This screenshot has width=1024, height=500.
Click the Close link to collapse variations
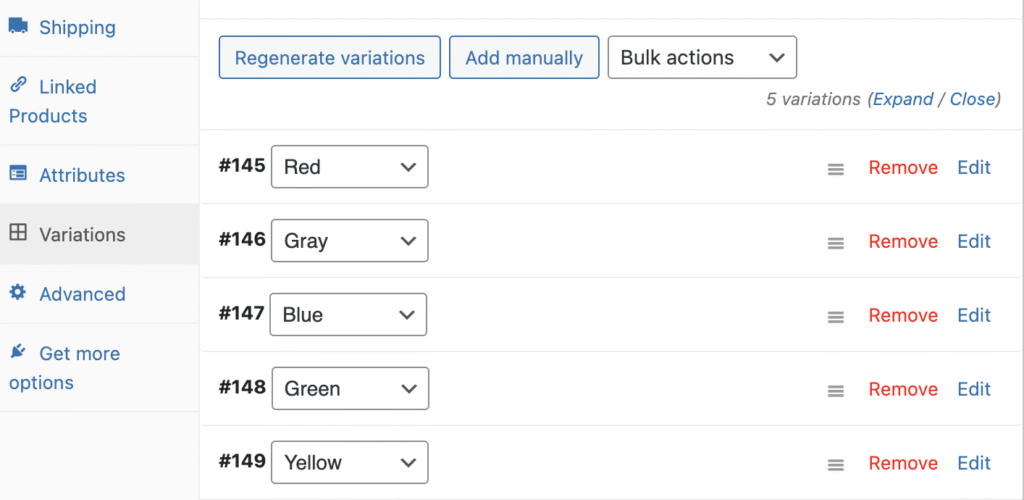(972, 99)
